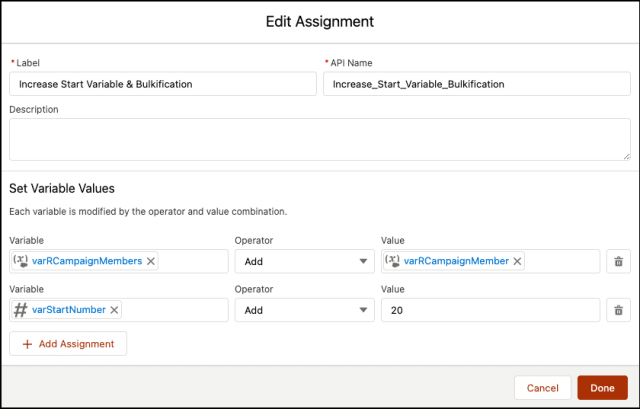Image resolution: width=640 pixels, height=409 pixels.
Task: Grab the Description box resize handle
Action: [x=626, y=156]
